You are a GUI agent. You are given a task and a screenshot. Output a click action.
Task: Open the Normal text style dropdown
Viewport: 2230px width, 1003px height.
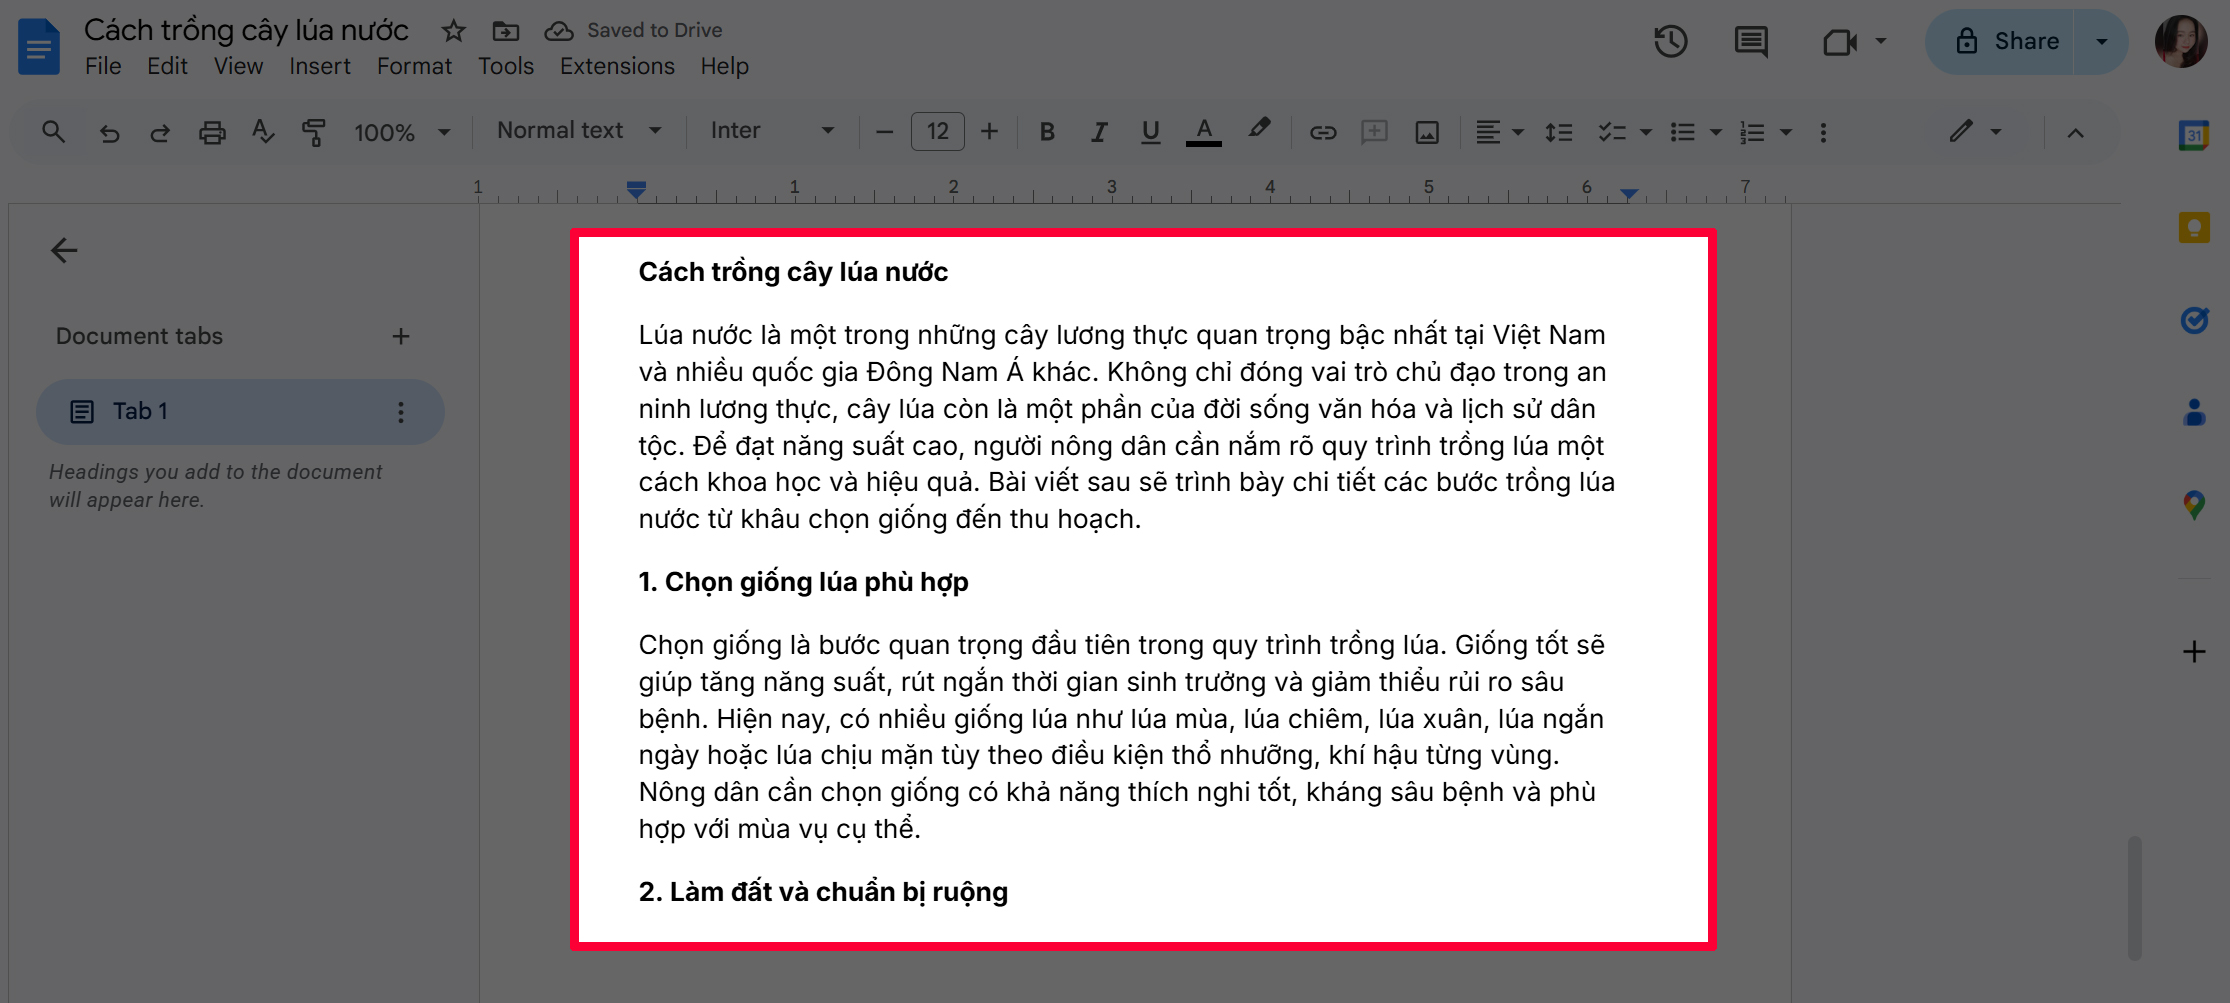[576, 131]
